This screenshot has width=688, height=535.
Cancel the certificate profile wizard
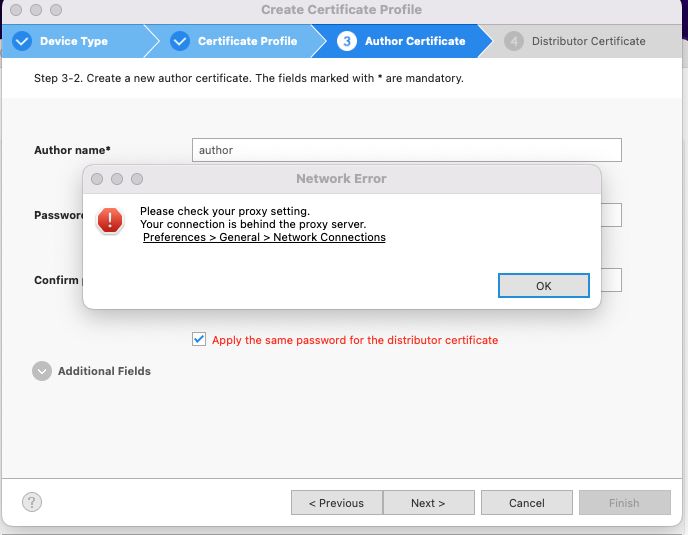click(x=527, y=503)
